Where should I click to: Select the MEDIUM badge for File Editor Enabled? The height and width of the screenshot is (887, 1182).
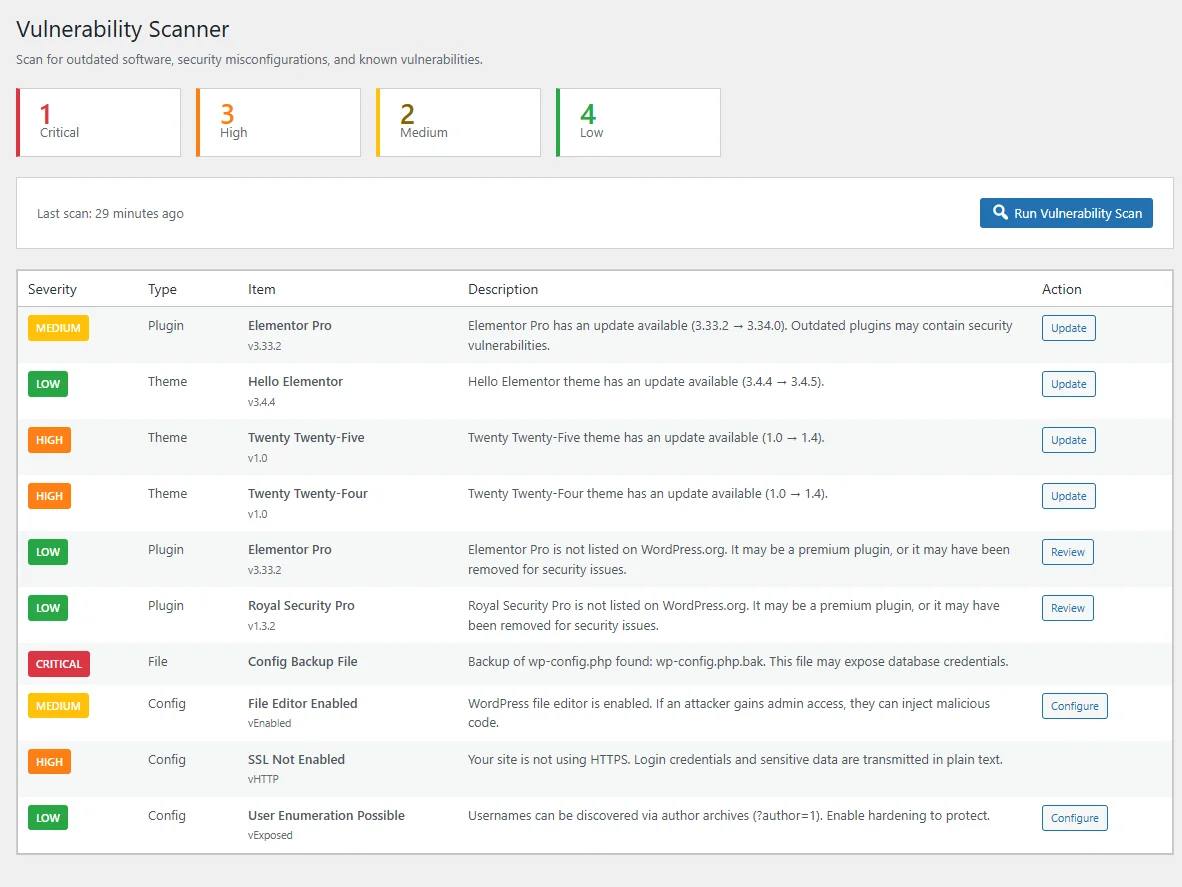pos(58,705)
